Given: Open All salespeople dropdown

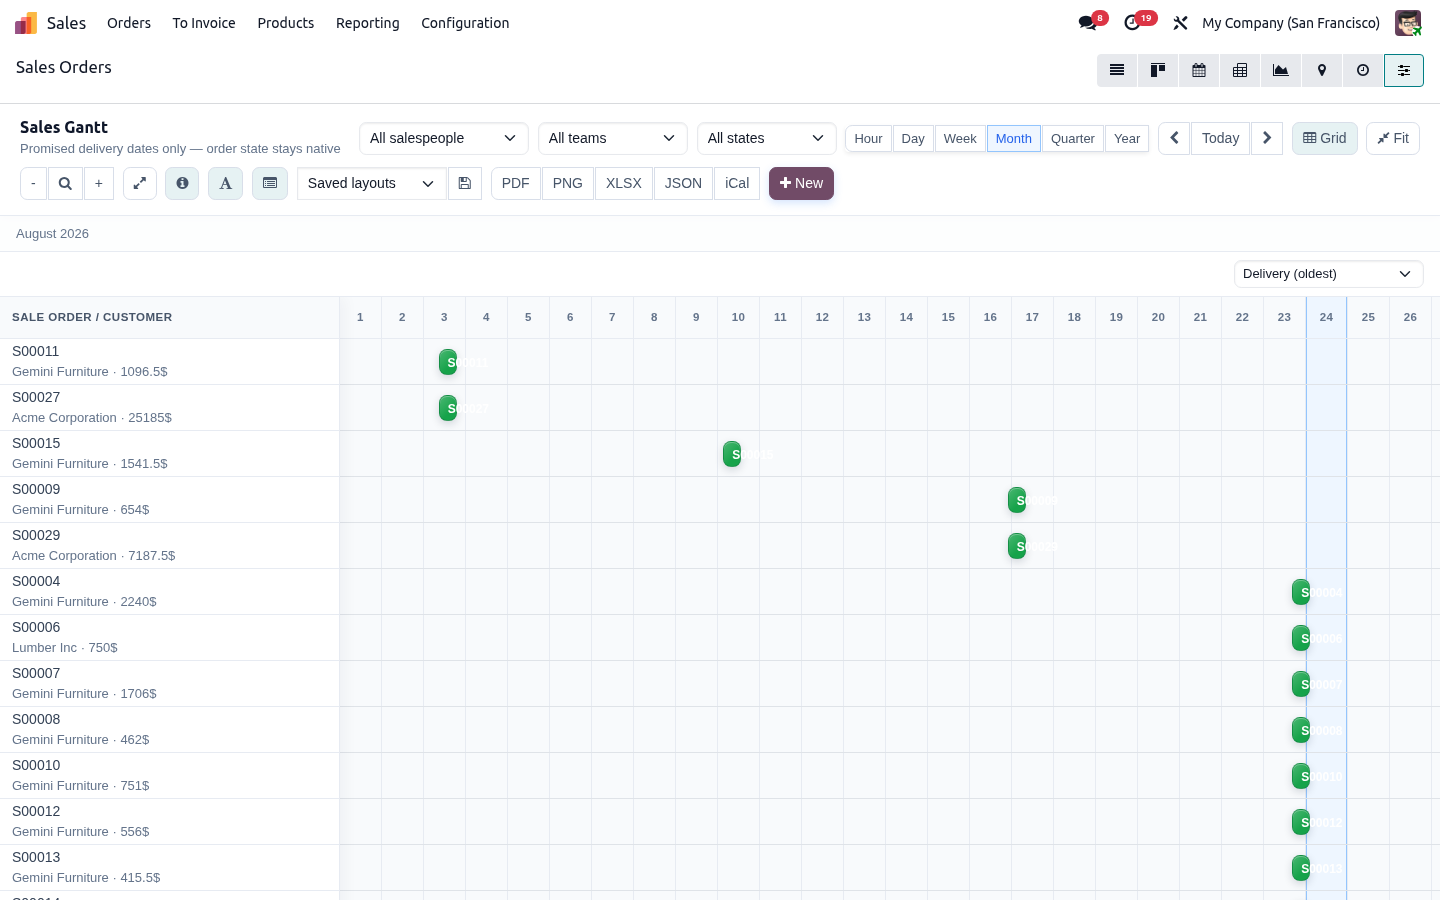Looking at the screenshot, I should (443, 138).
